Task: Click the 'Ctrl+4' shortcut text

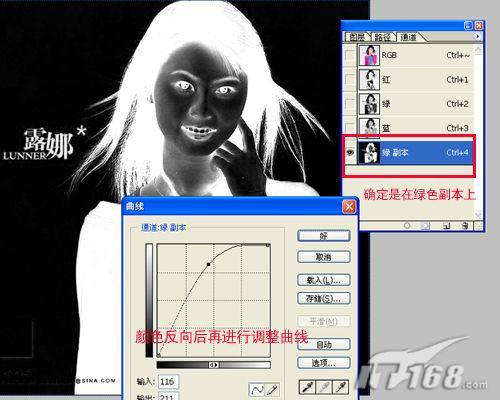Action: pos(457,152)
